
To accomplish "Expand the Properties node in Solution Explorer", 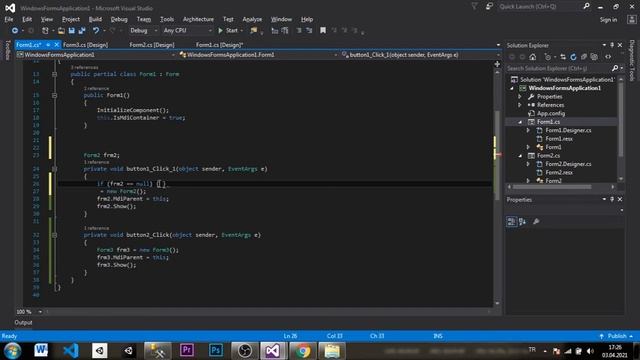I will (x=520, y=97).
